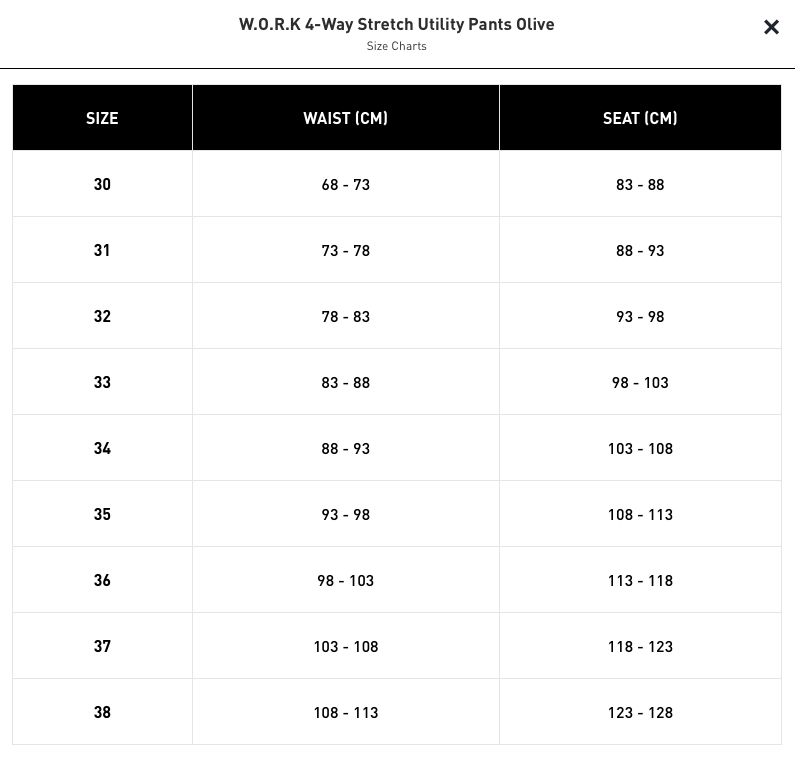Select size 33 row label
The image size is (795, 772).
point(102,382)
